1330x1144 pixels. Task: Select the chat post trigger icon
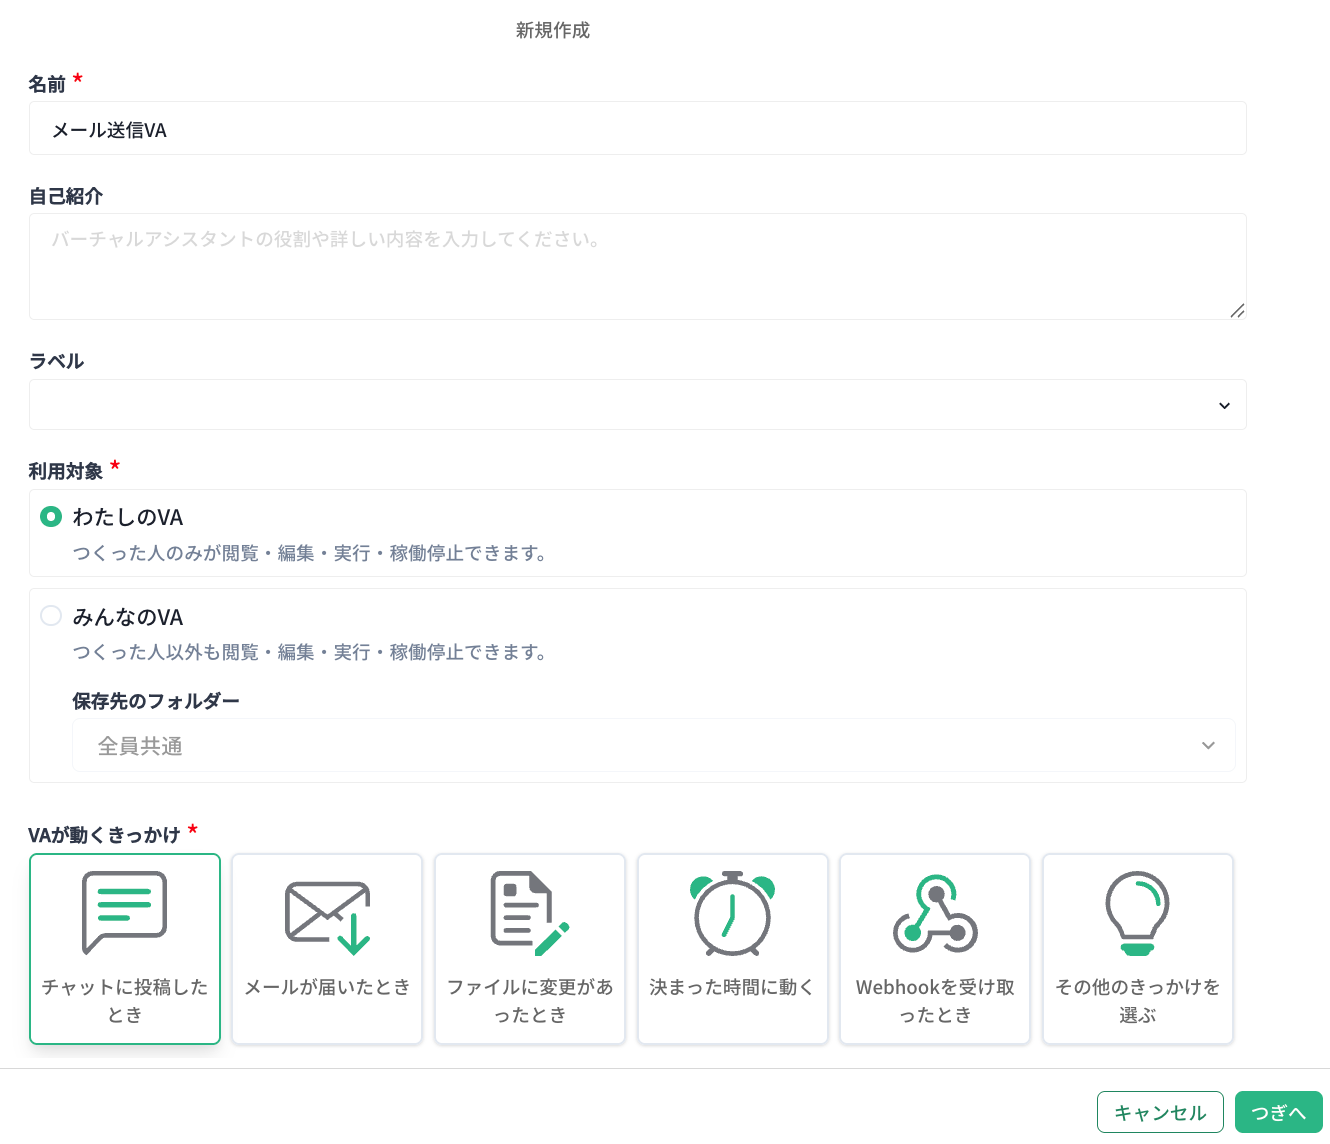[x=124, y=912]
